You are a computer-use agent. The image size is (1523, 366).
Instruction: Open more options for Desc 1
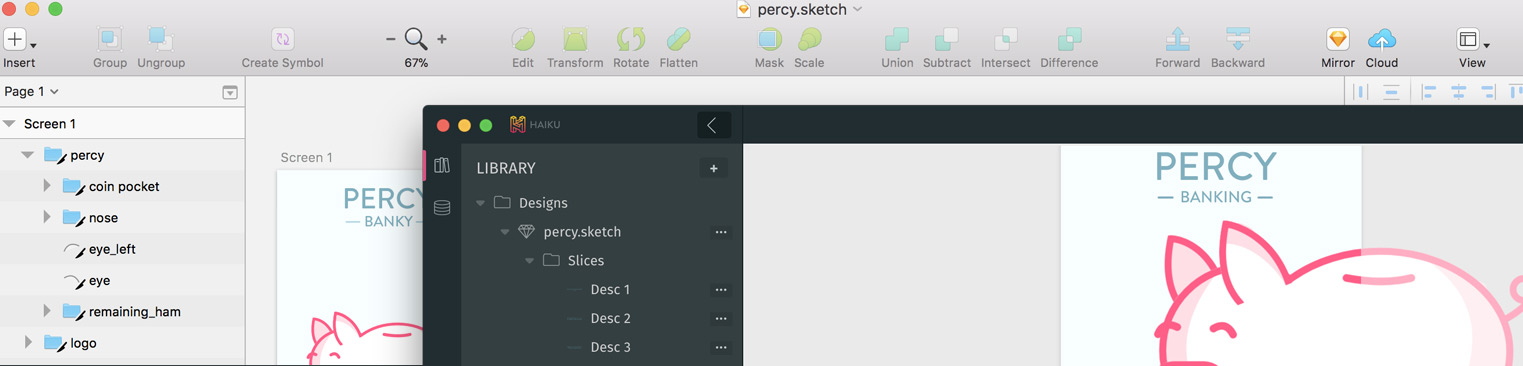[x=721, y=290]
